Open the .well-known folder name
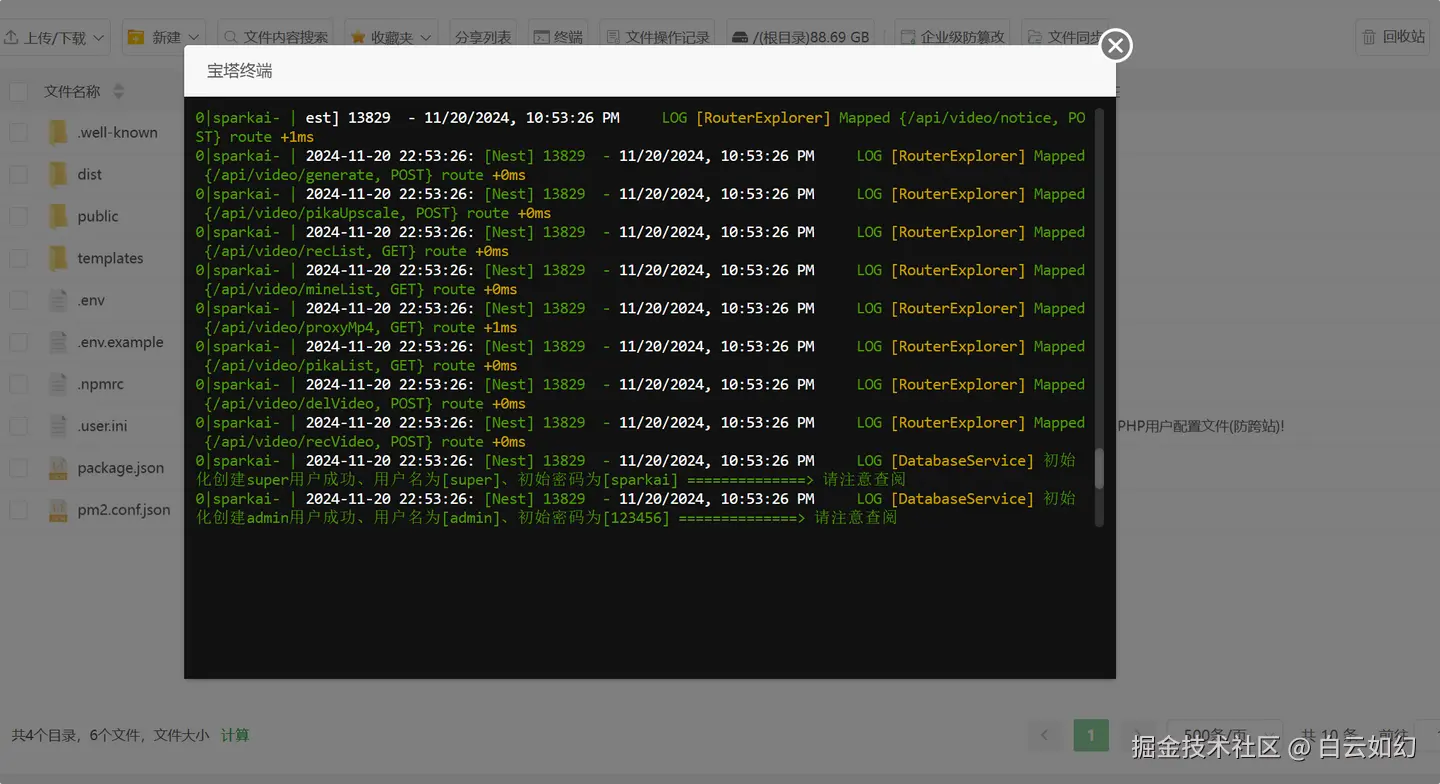The image size is (1440, 784). (x=117, y=132)
